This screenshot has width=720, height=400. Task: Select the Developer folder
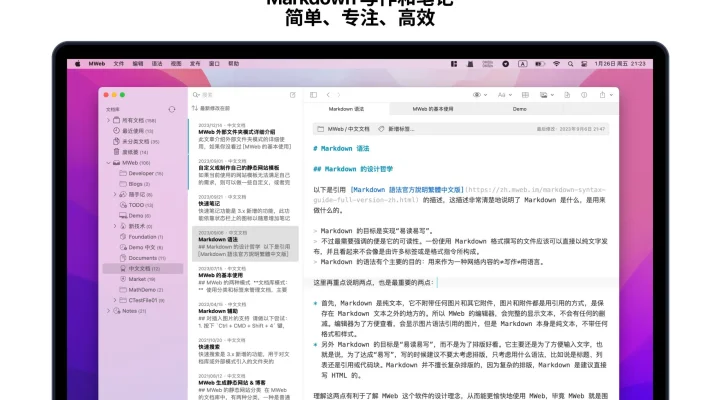[141, 173]
